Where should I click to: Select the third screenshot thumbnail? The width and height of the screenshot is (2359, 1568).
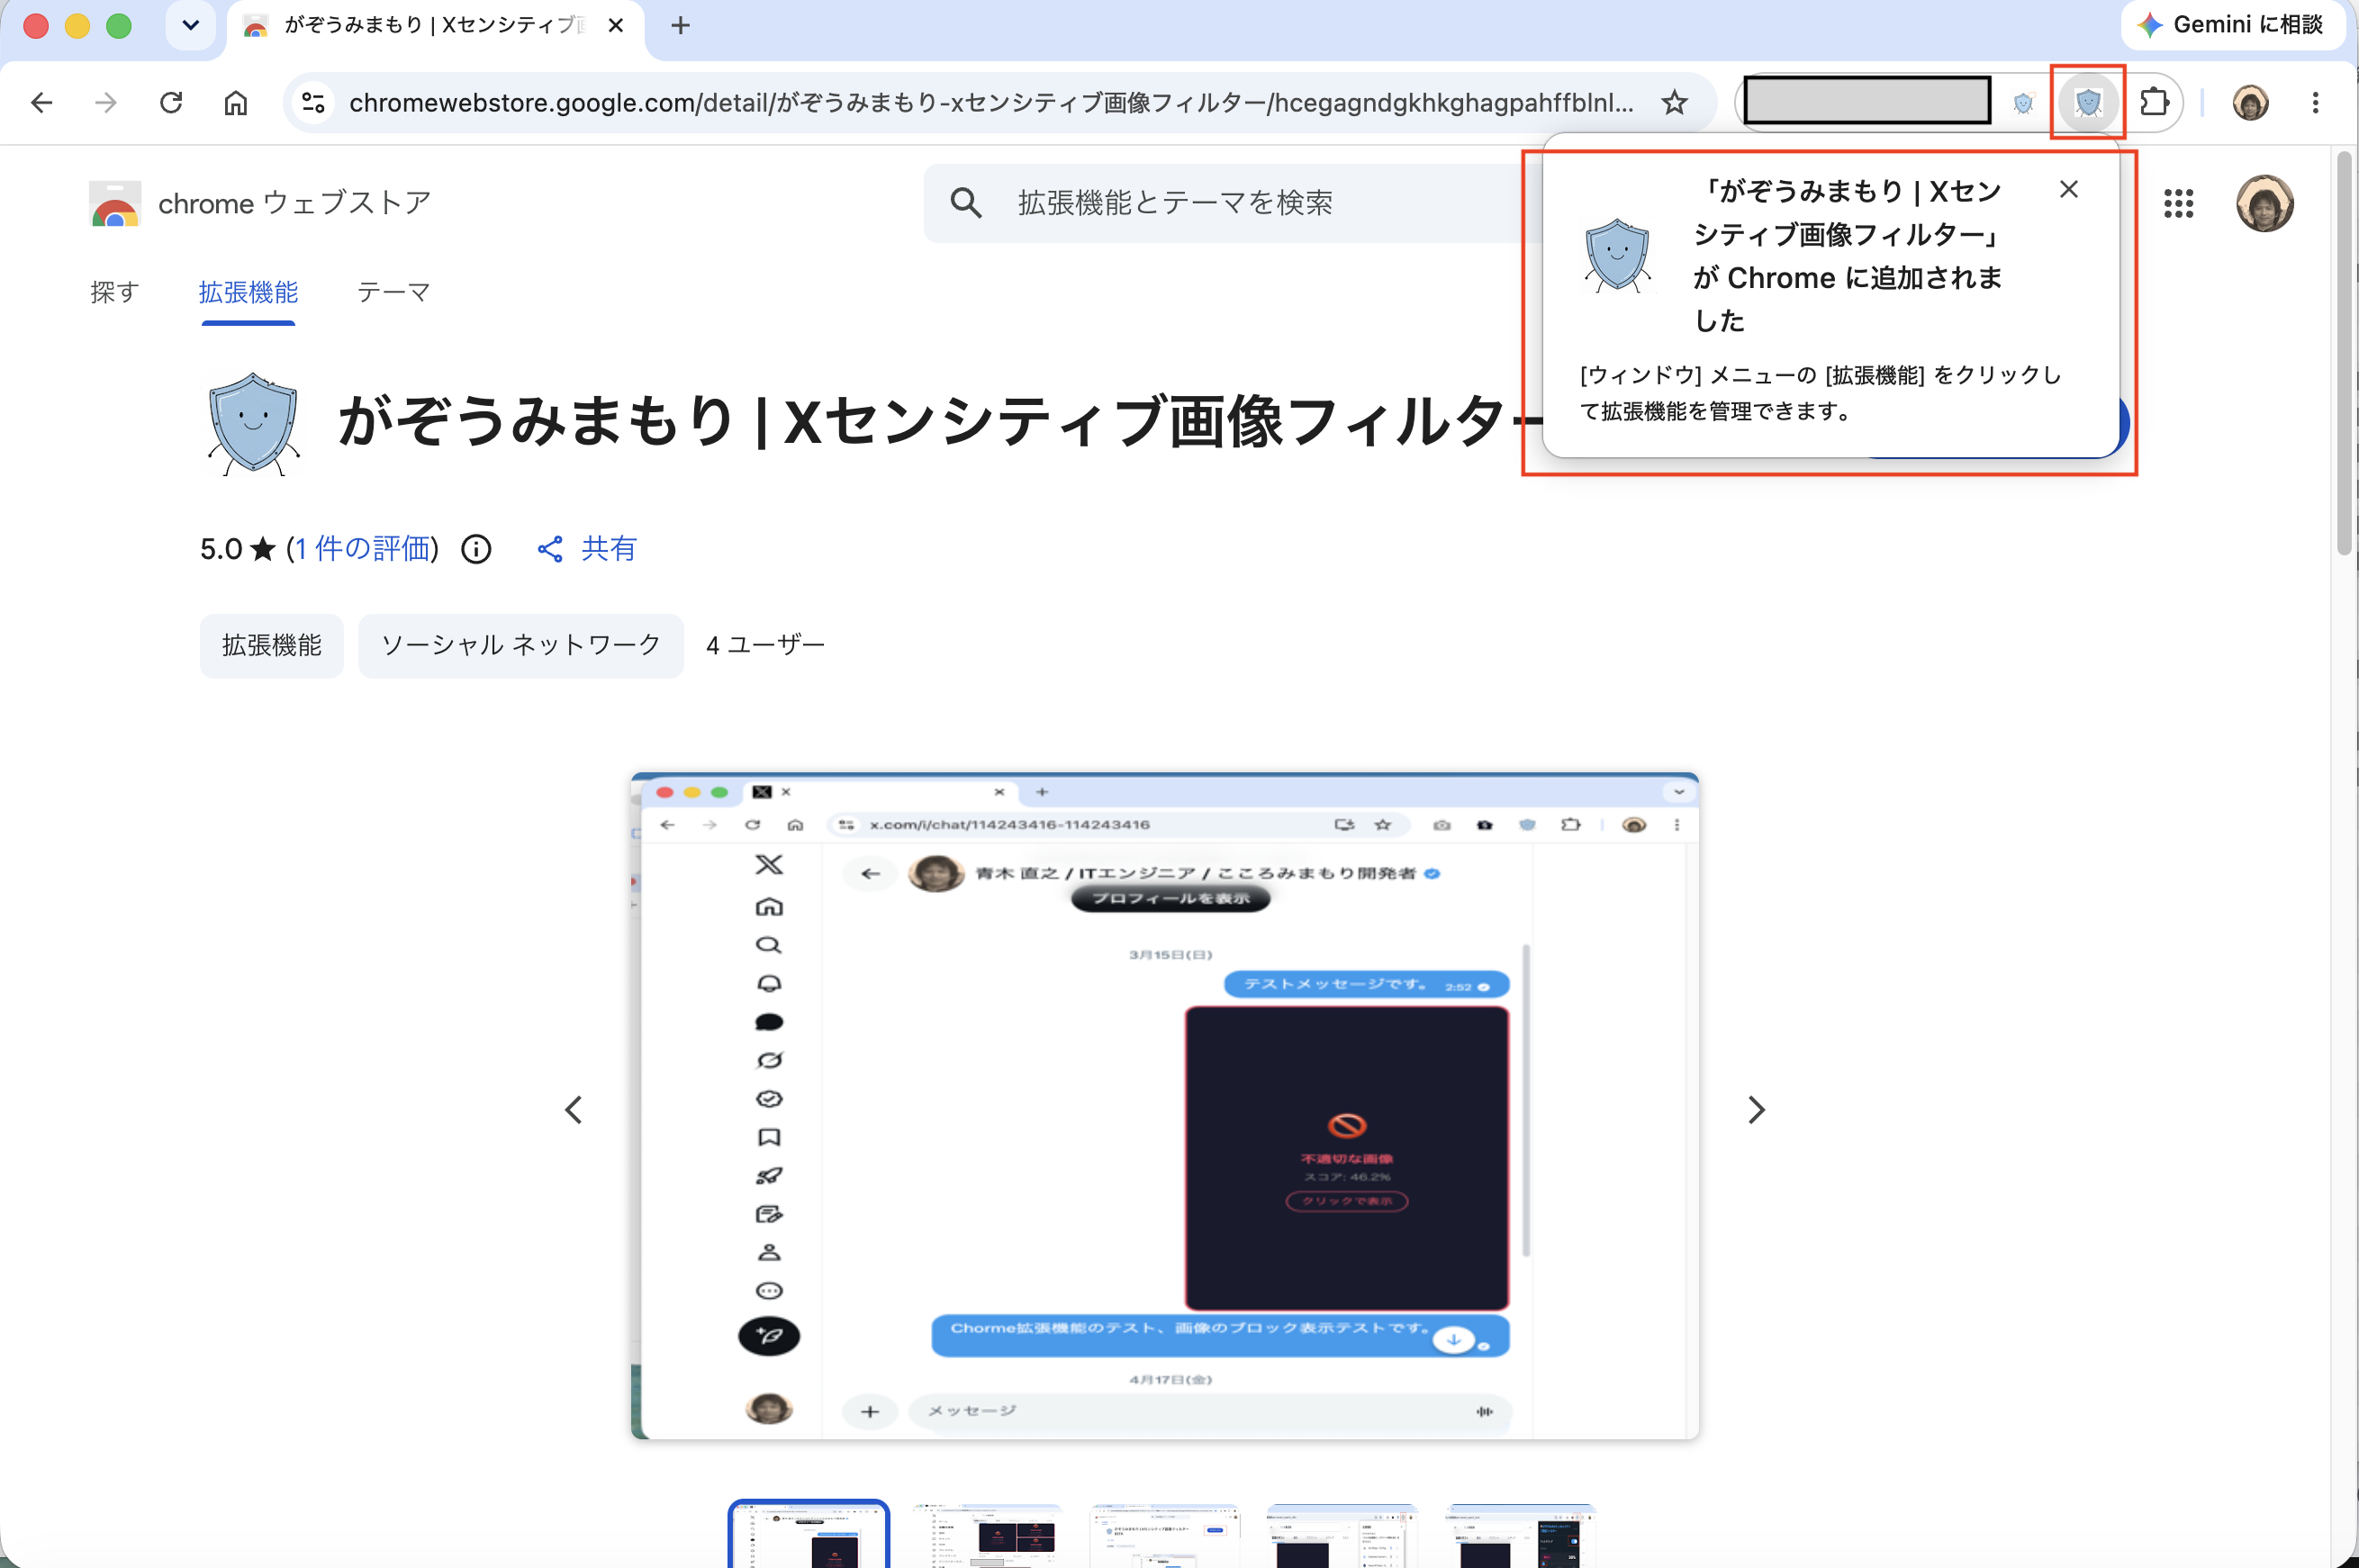pos(1164,1534)
